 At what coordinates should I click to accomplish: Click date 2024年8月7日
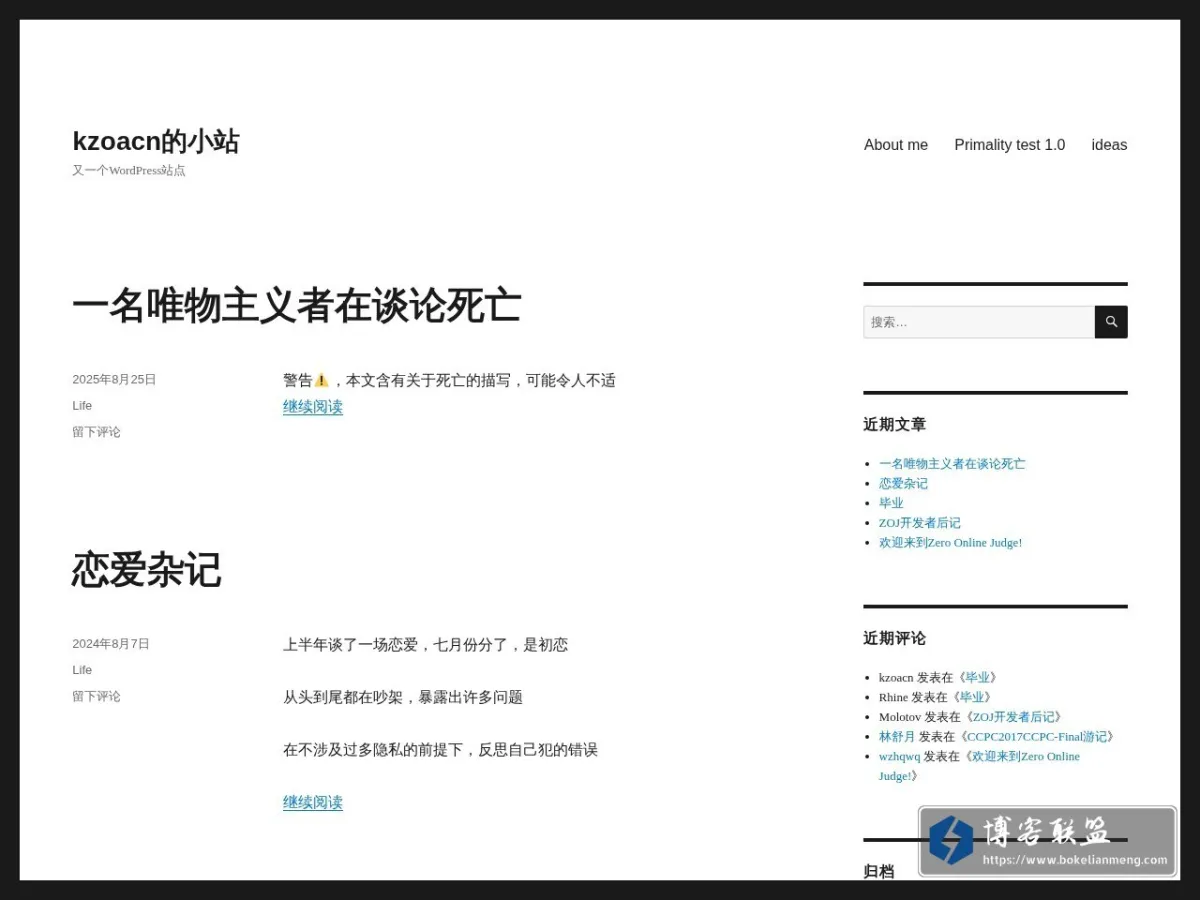pos(111,643)
